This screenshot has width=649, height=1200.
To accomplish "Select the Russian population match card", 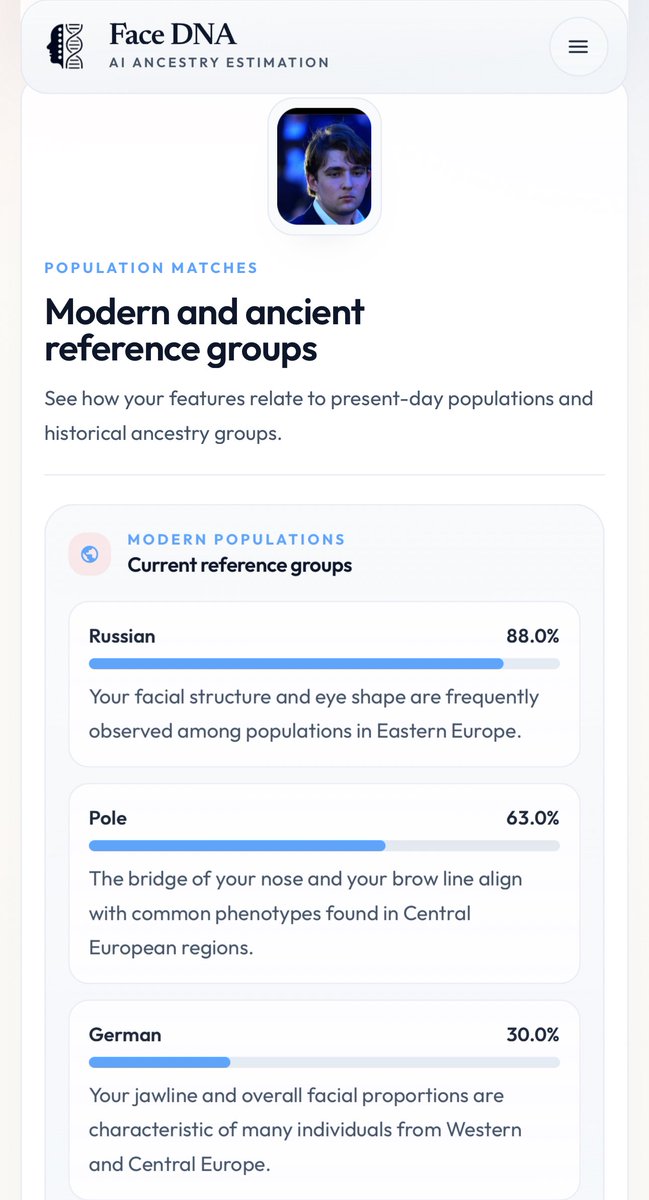I will tap(324, 684).
